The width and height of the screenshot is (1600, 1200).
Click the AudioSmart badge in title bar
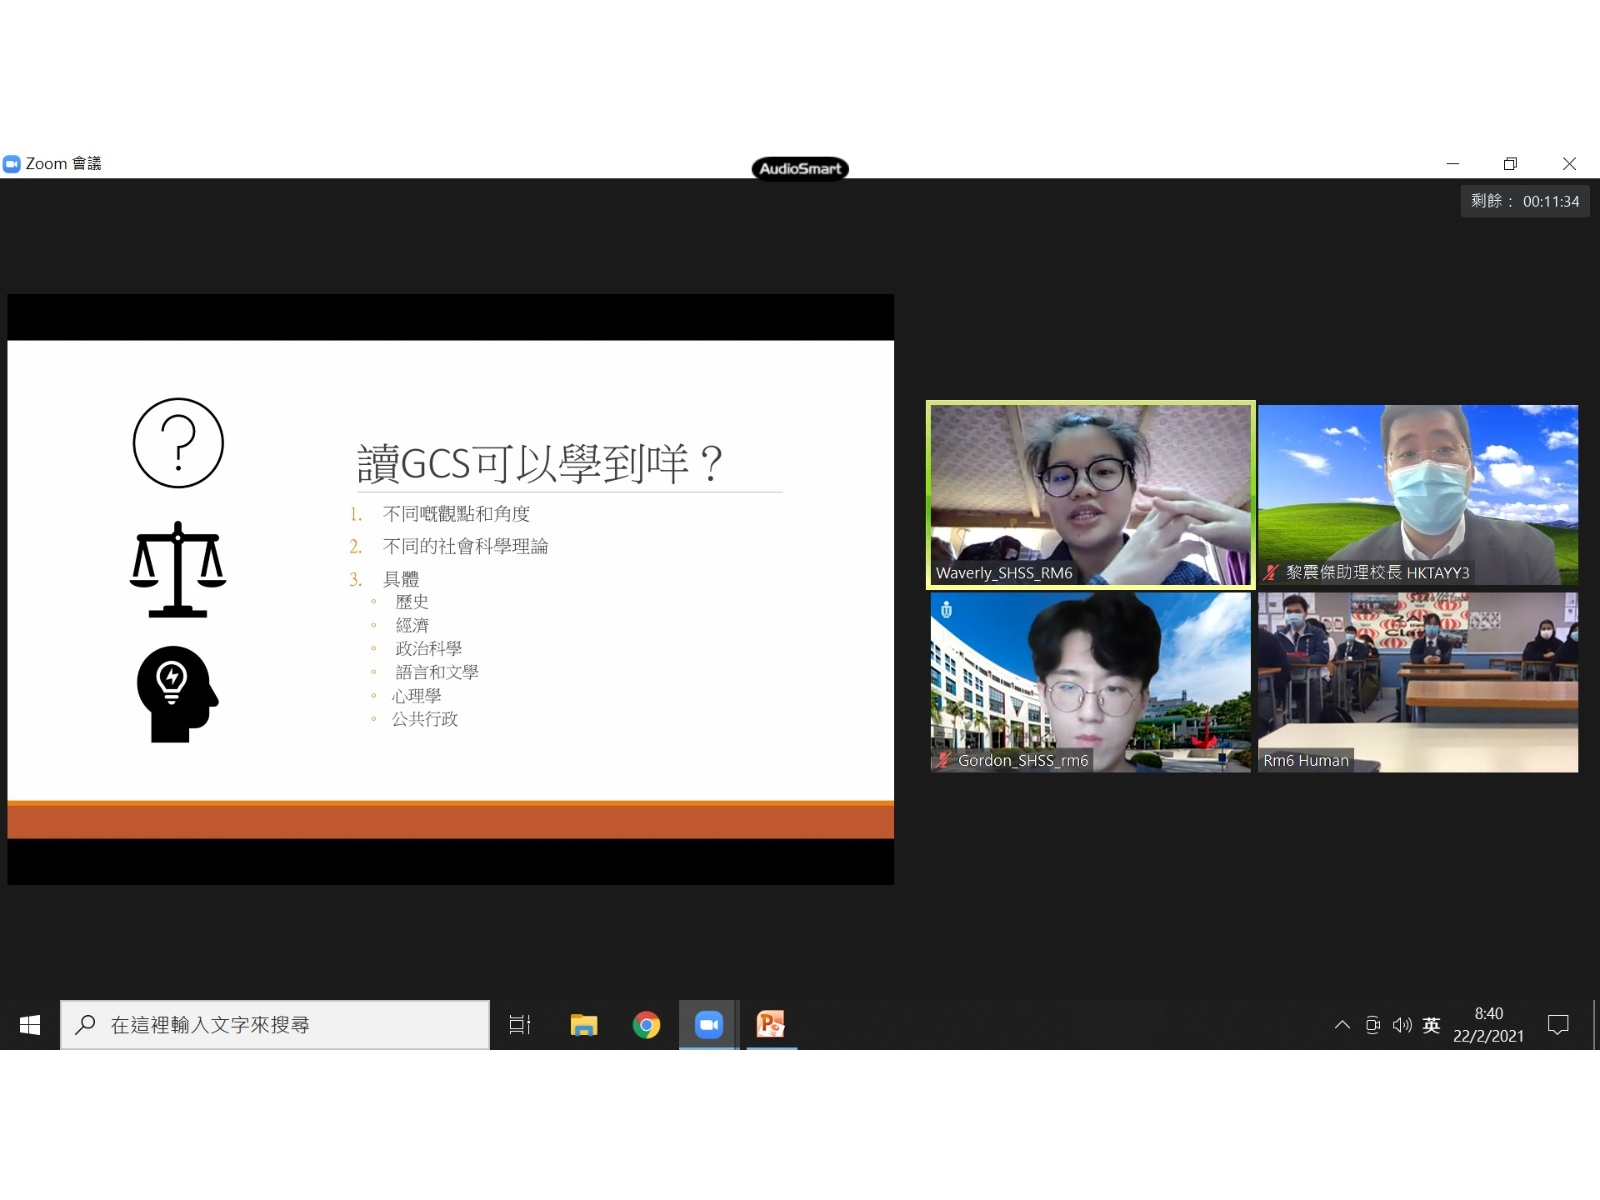point(800,168)
